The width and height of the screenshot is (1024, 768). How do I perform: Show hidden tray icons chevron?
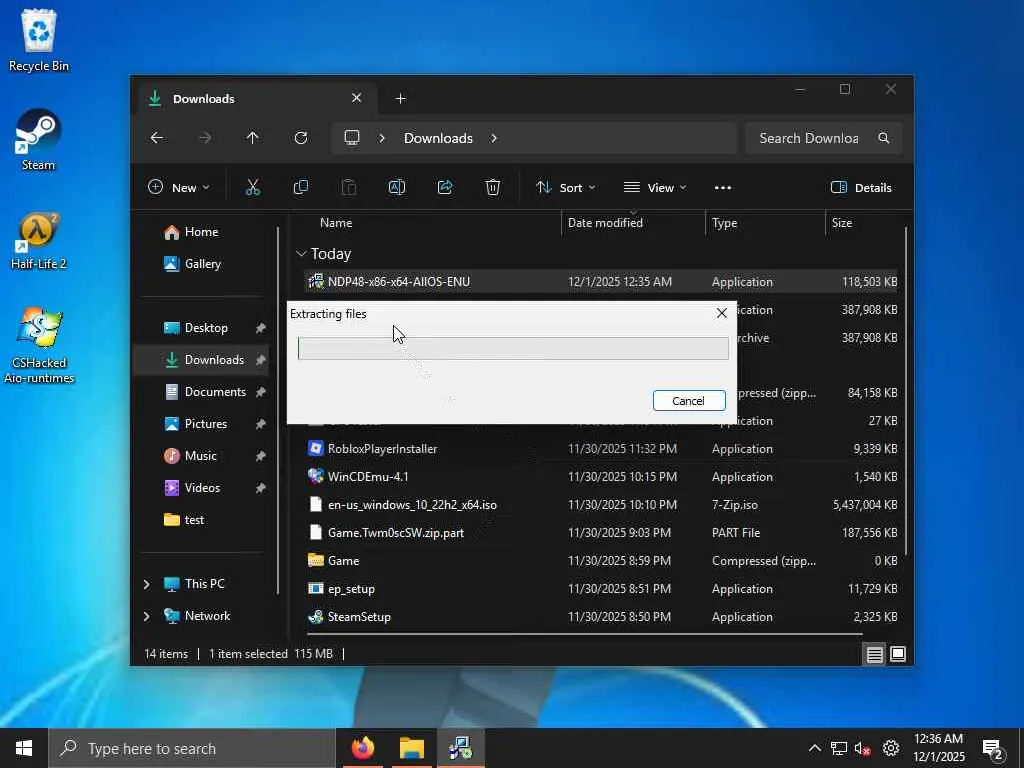click(x=814, y=748)
